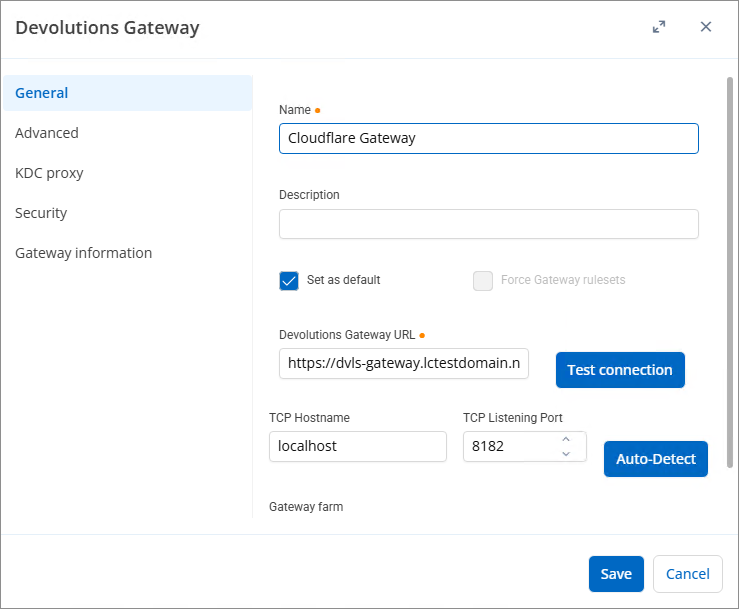This screenshot has height=609, width=739.
Task: Cancel the gateway dialog
Action: pyautogui.click(x=688, y=574)
